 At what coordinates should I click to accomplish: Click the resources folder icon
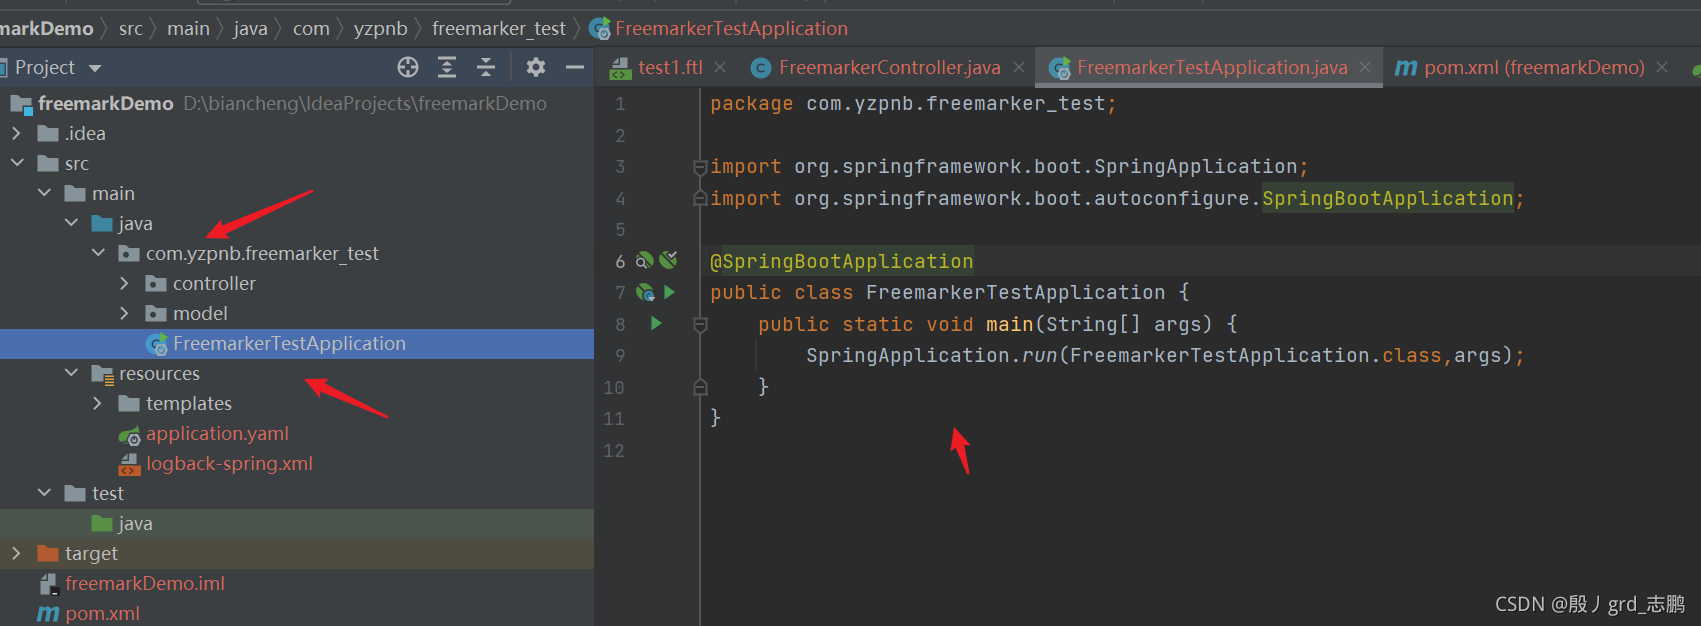102,374
